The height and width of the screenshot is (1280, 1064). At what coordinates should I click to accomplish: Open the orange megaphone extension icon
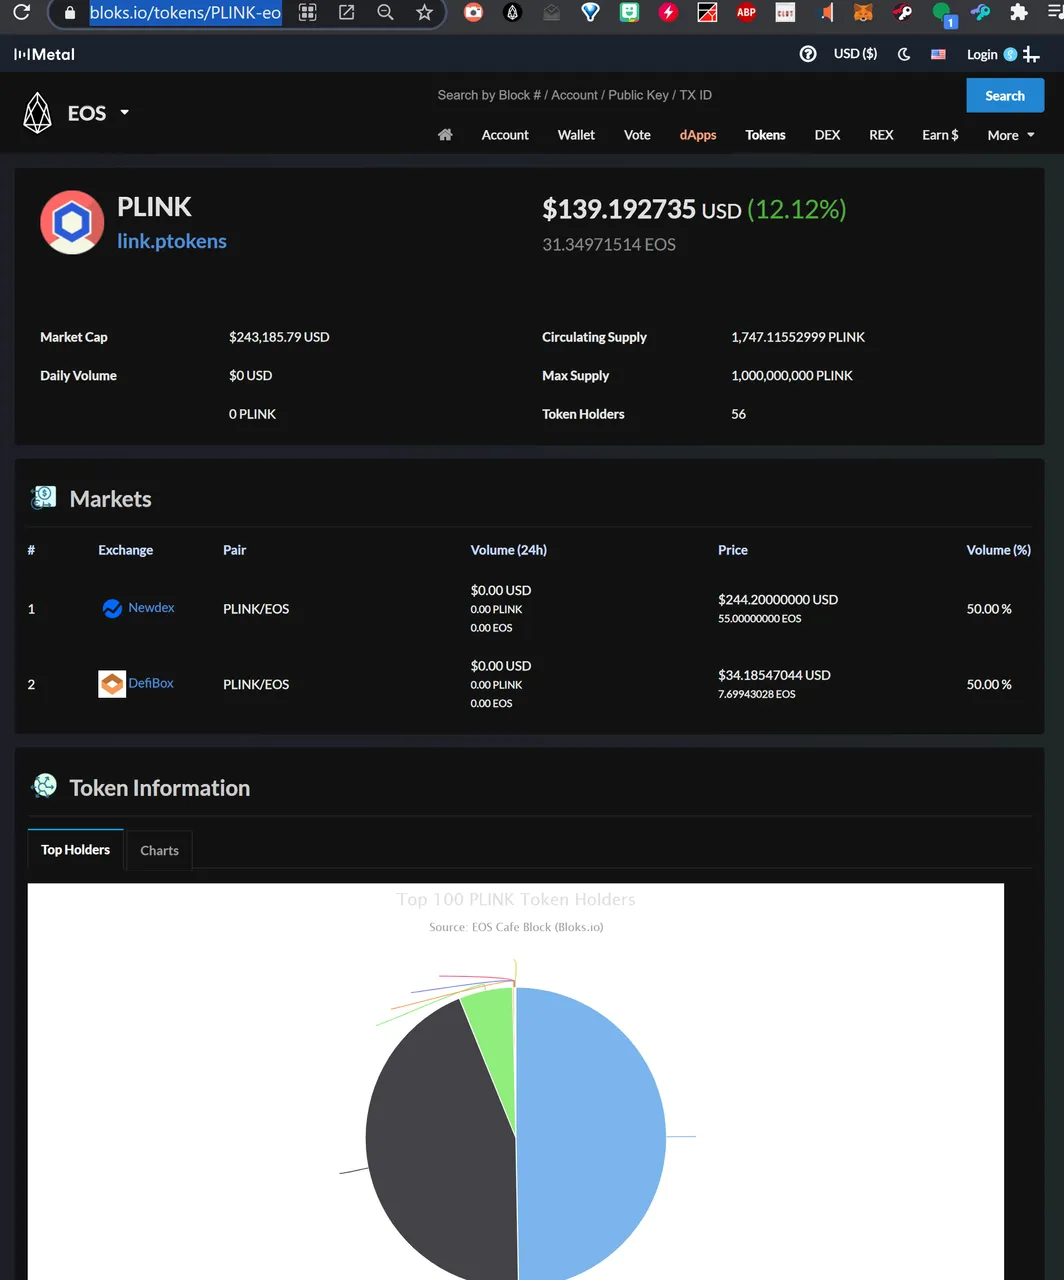(x=826, y=13)
